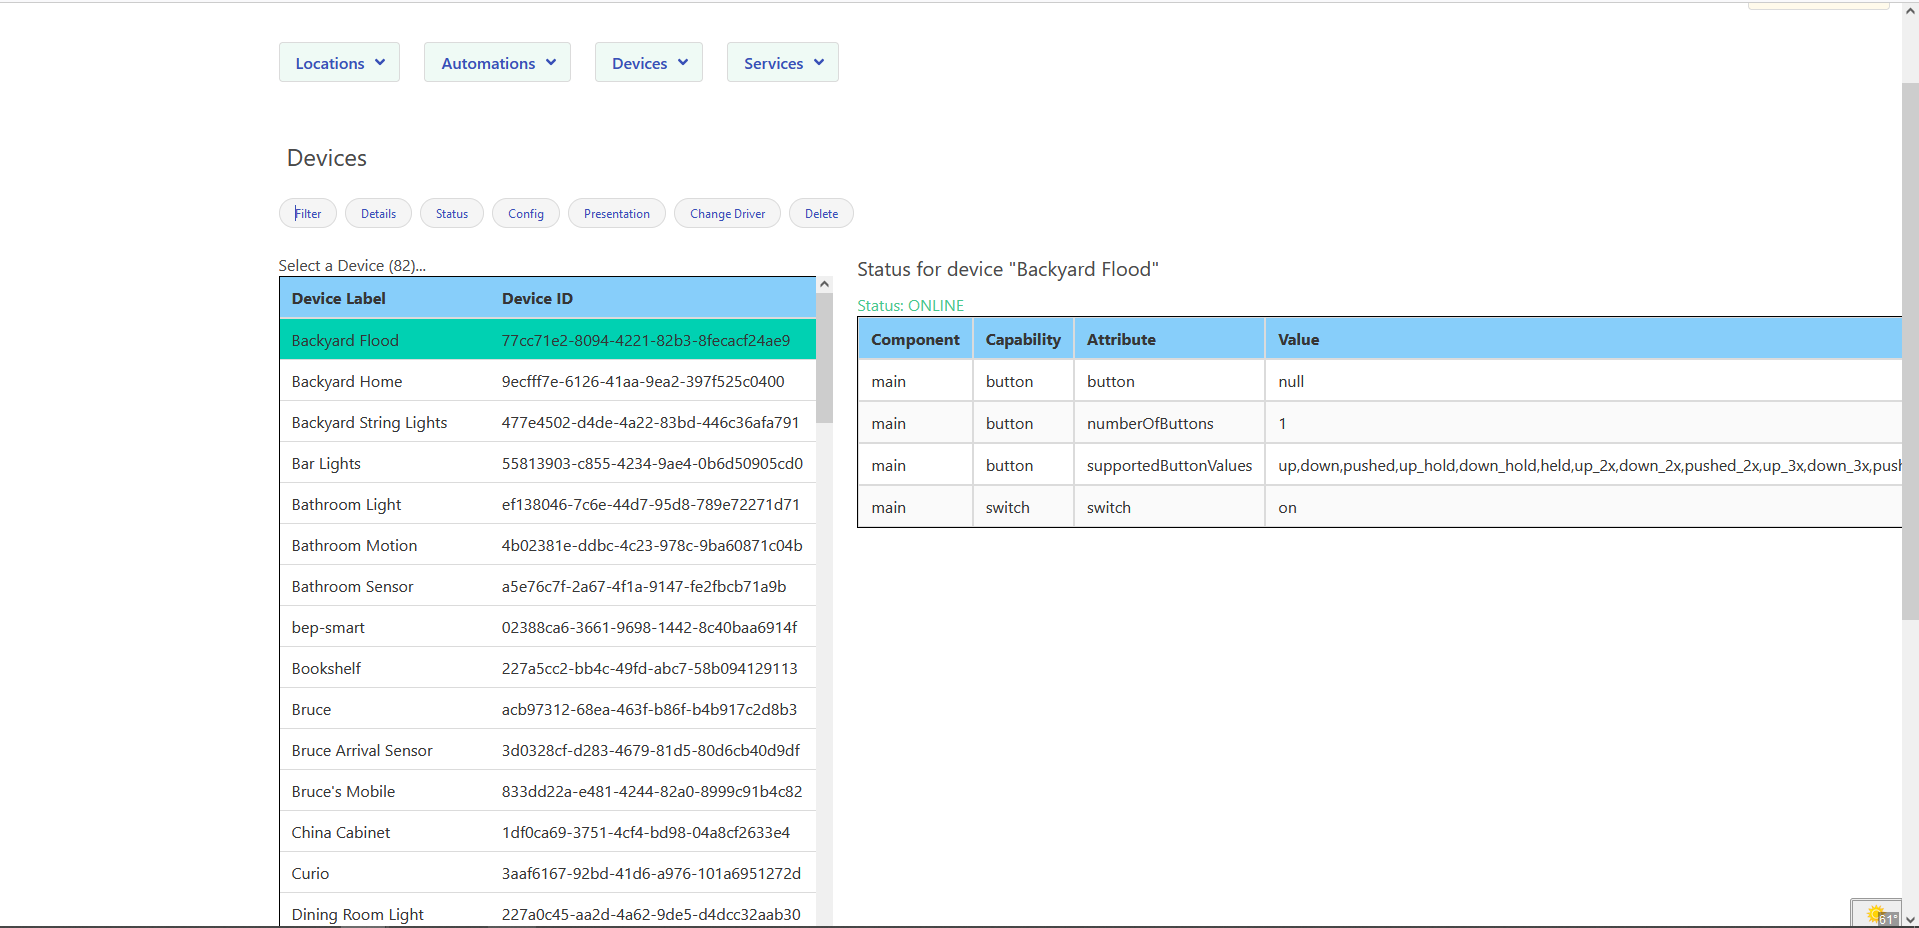Click the Details button
1919x928 pixels.
(x=377, y=213)
